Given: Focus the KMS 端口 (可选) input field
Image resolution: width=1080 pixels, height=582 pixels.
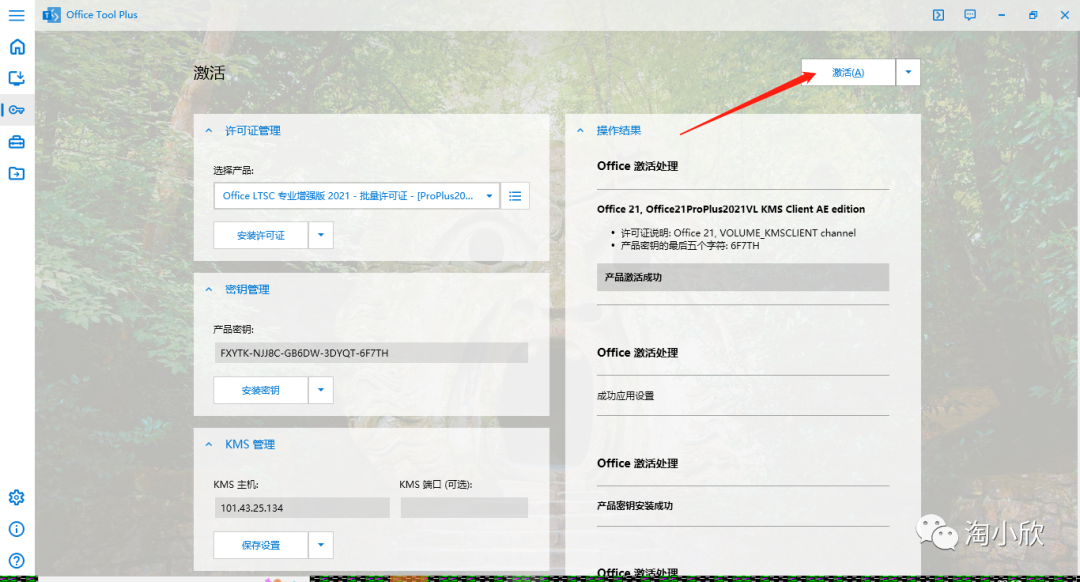Looking at the screenshot, I should pos(464,508).
